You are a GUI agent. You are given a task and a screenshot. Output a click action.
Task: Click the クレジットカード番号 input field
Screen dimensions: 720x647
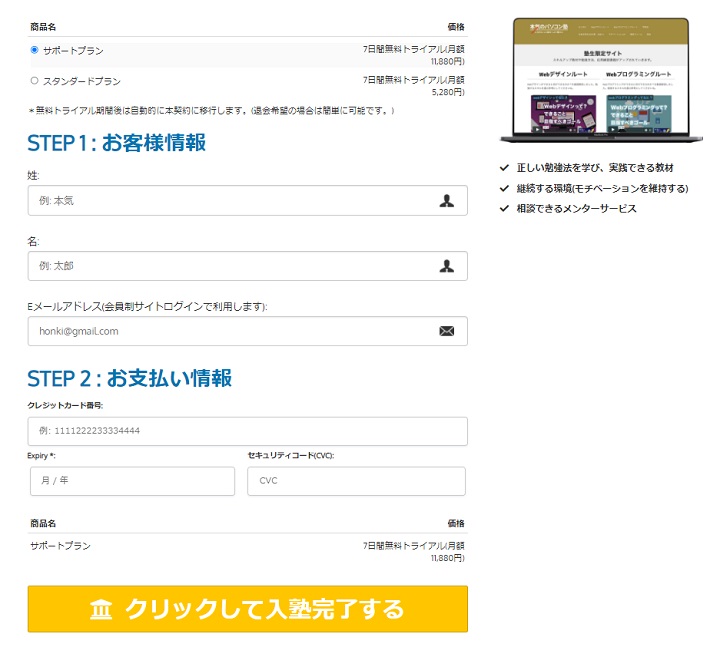(x=247, y=431)
